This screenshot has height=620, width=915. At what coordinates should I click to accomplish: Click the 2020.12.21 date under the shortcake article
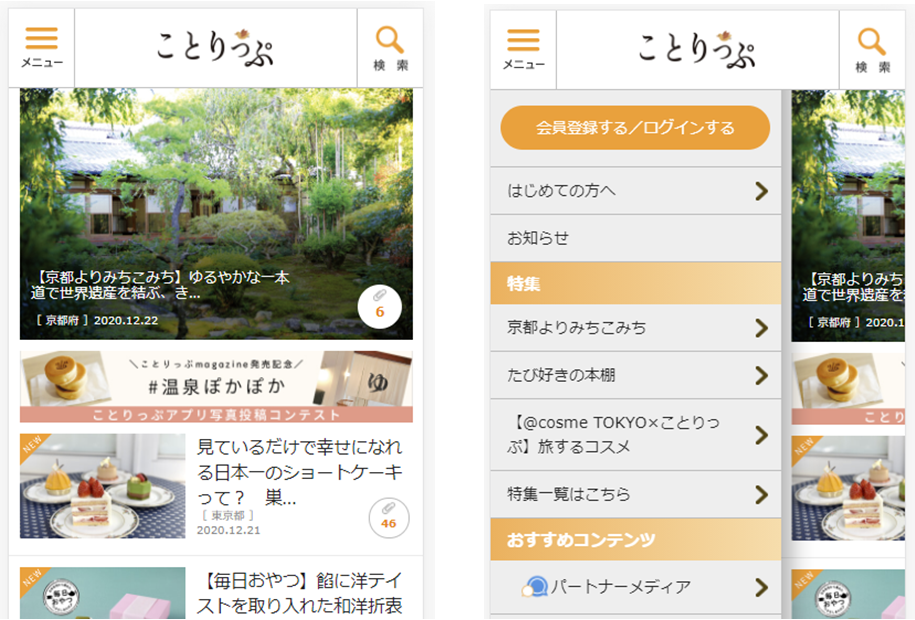pyautogui.click(x=228, y=530)
